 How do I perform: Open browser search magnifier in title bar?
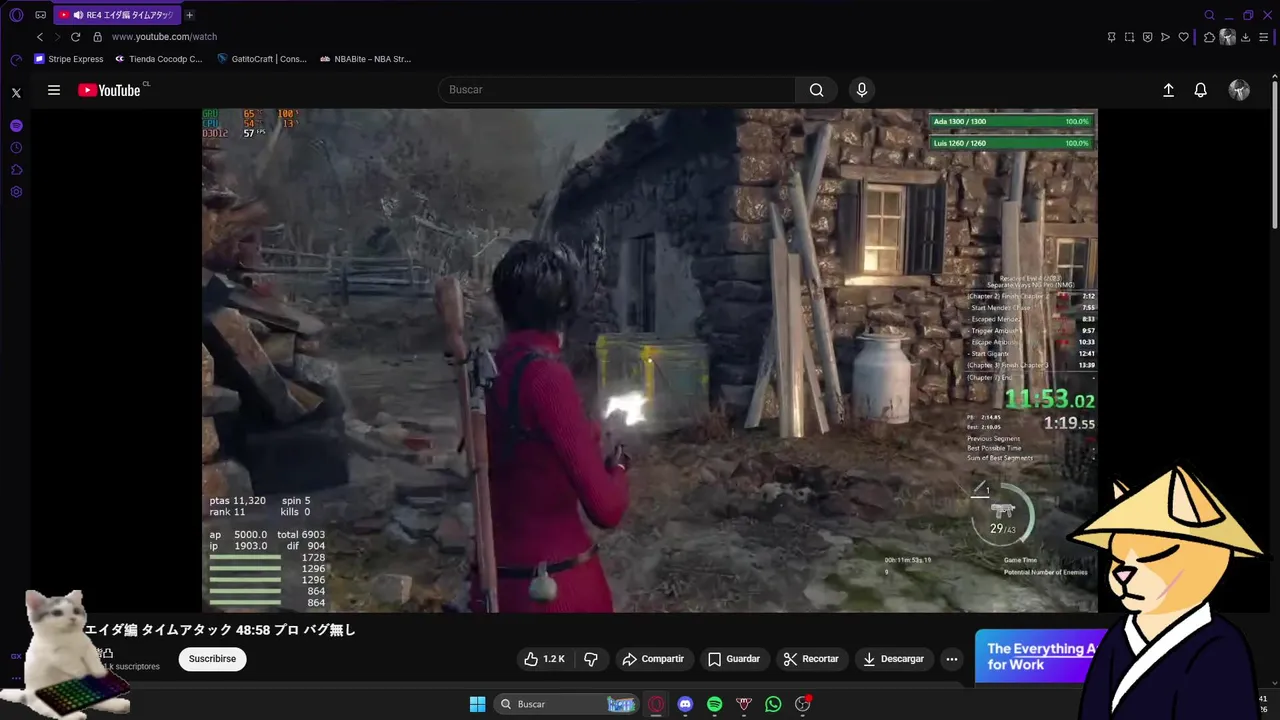click(x=1209, y=15)
